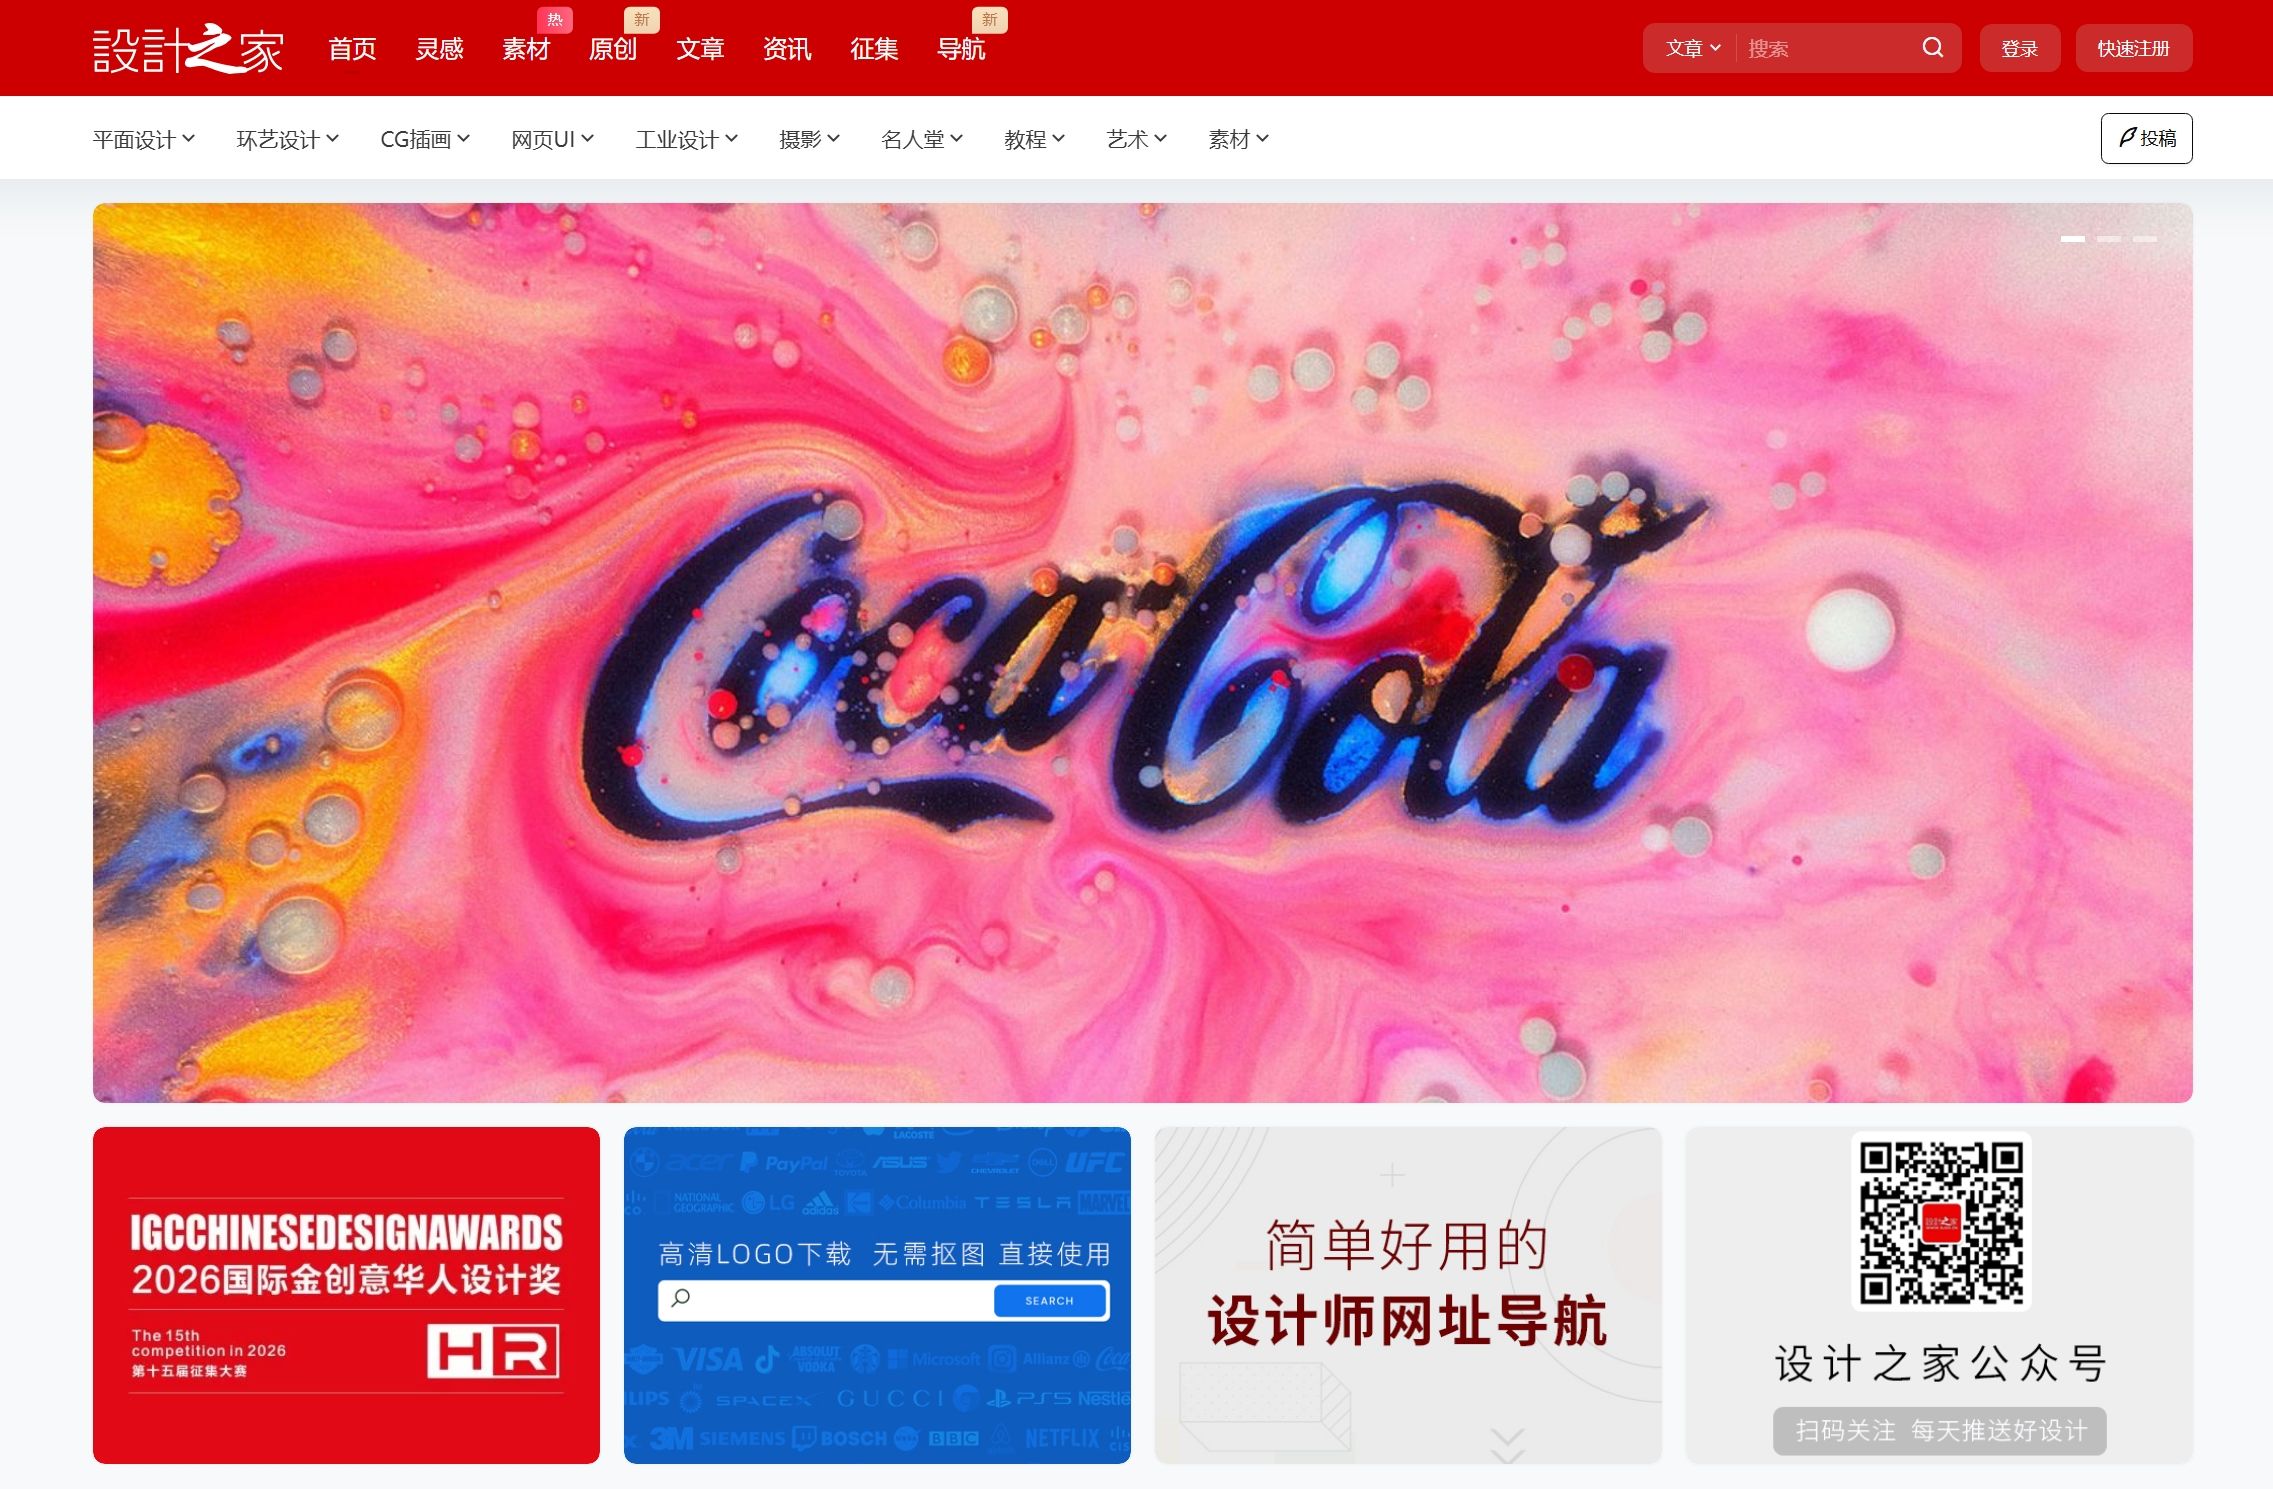Screen dimensions: 2273x1489
Task: Click the 设计之家公众号 text
Action: pos(1940,1364)
